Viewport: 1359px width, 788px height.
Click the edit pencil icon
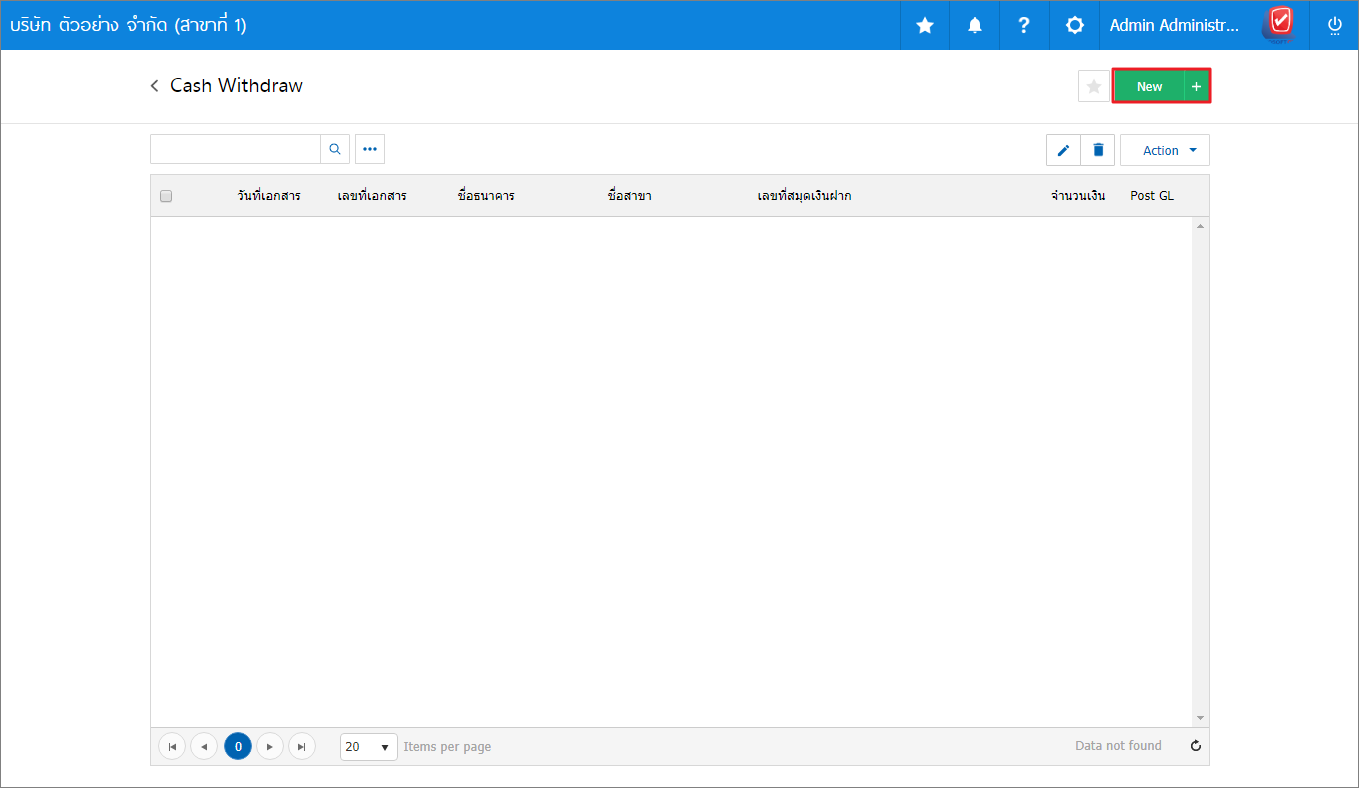point(1063,150)
